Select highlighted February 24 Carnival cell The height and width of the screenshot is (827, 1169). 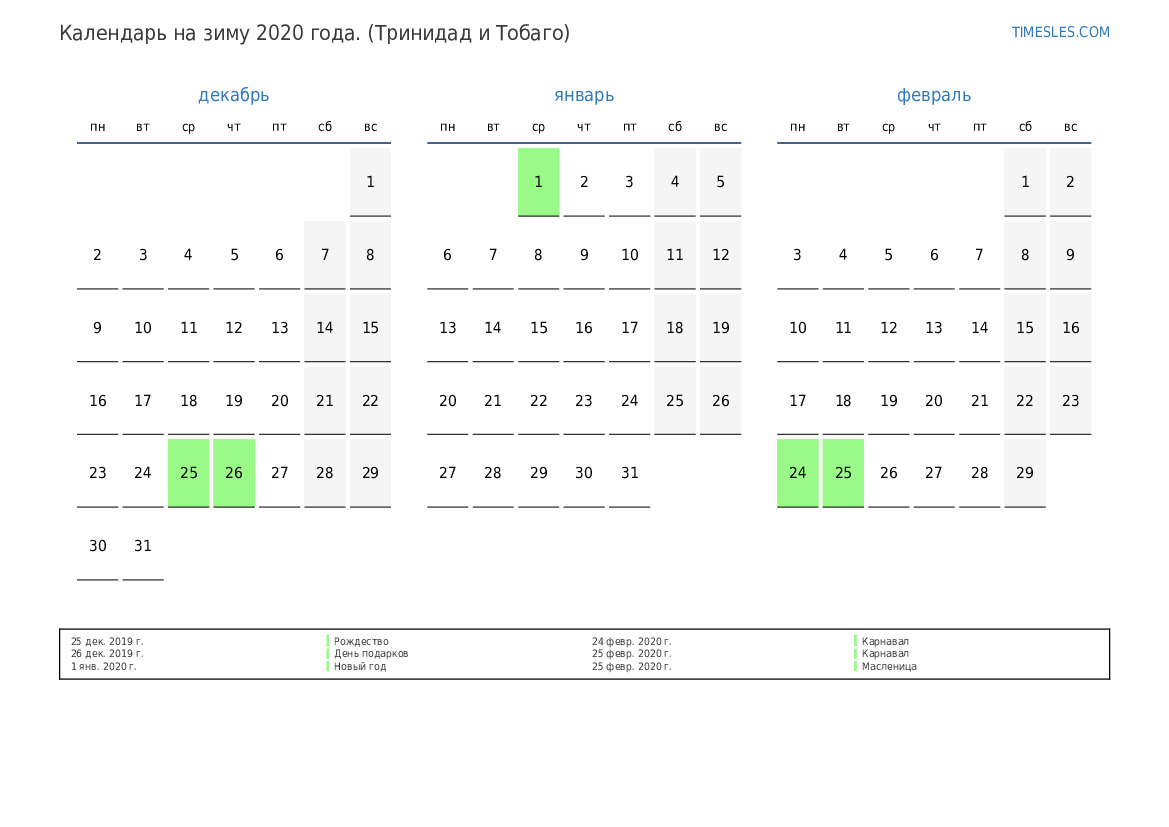click(x=797, y=473)
